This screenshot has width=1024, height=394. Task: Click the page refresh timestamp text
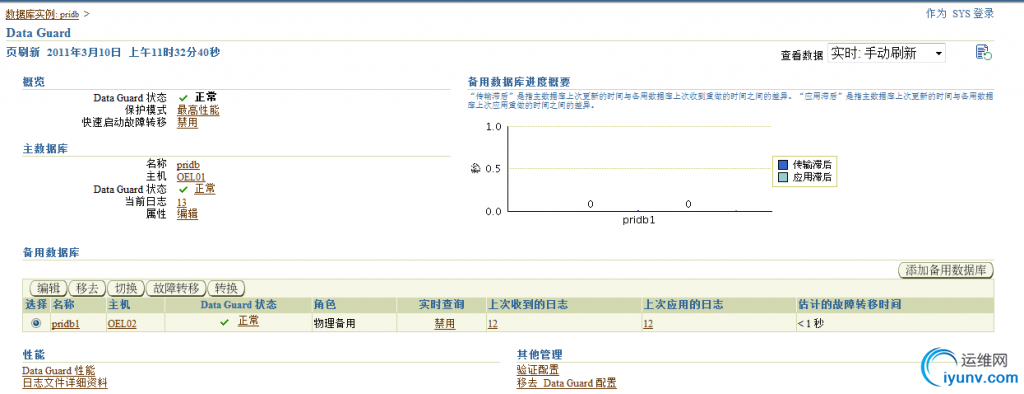pyautogui.click(x=113, y=52)
